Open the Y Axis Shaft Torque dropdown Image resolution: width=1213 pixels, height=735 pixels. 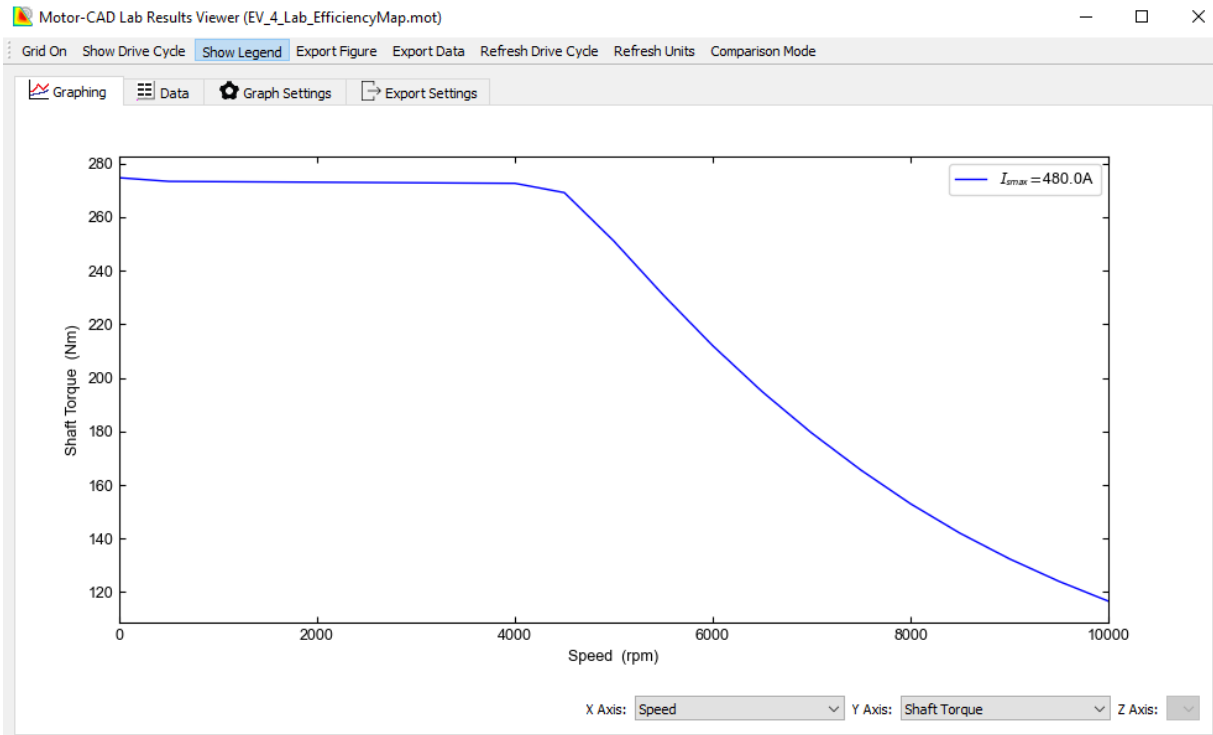tap(1005, 709)
